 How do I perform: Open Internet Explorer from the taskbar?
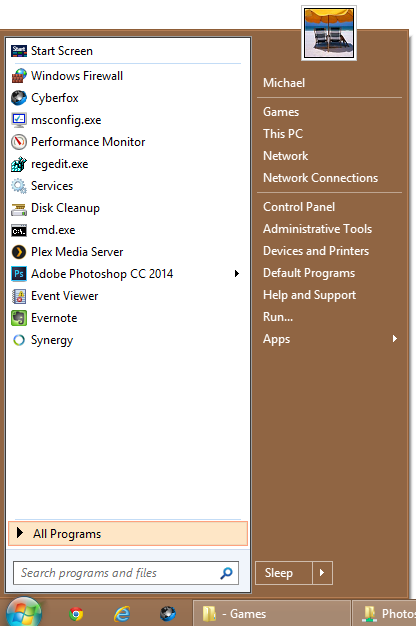(122, 614)
